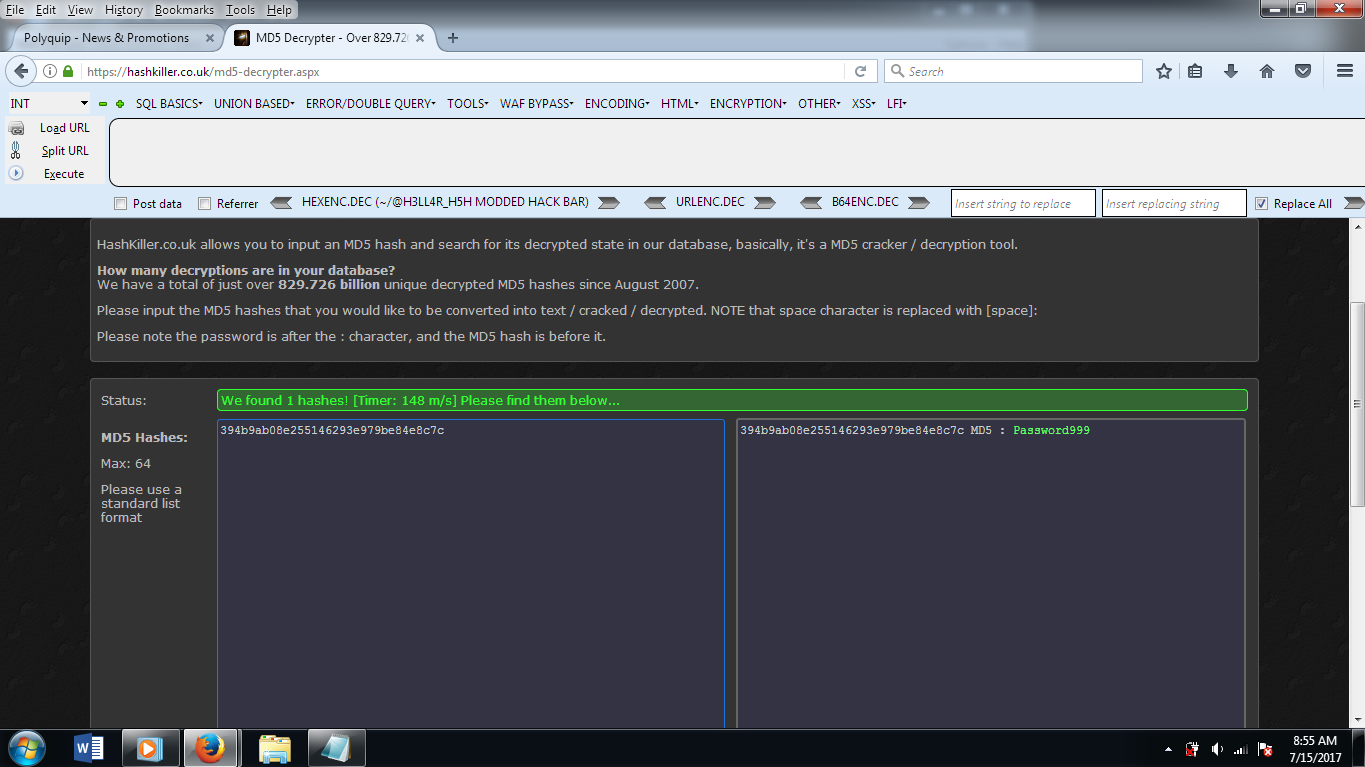Click the green plus icon beside INT
Screen dimensions: 1365x767
pyautogui.click(x=119, y=103)
